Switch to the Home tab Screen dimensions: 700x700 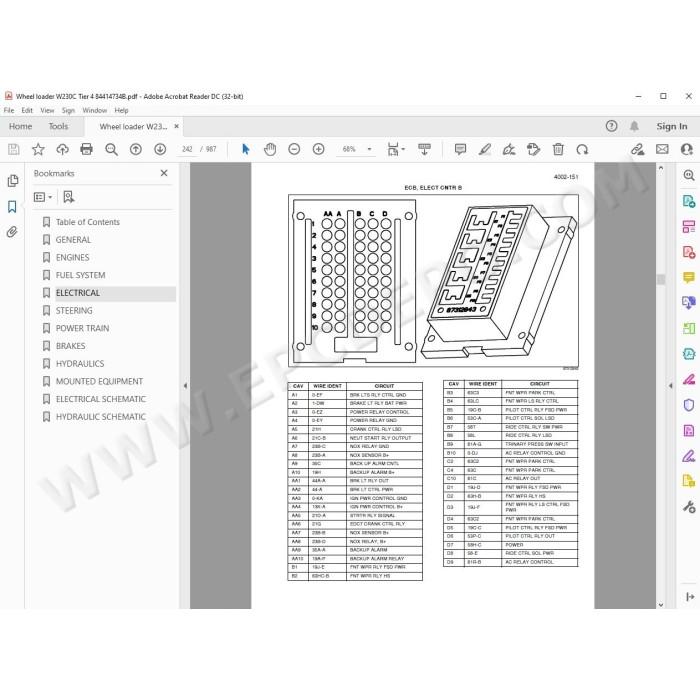pos(21,126)
